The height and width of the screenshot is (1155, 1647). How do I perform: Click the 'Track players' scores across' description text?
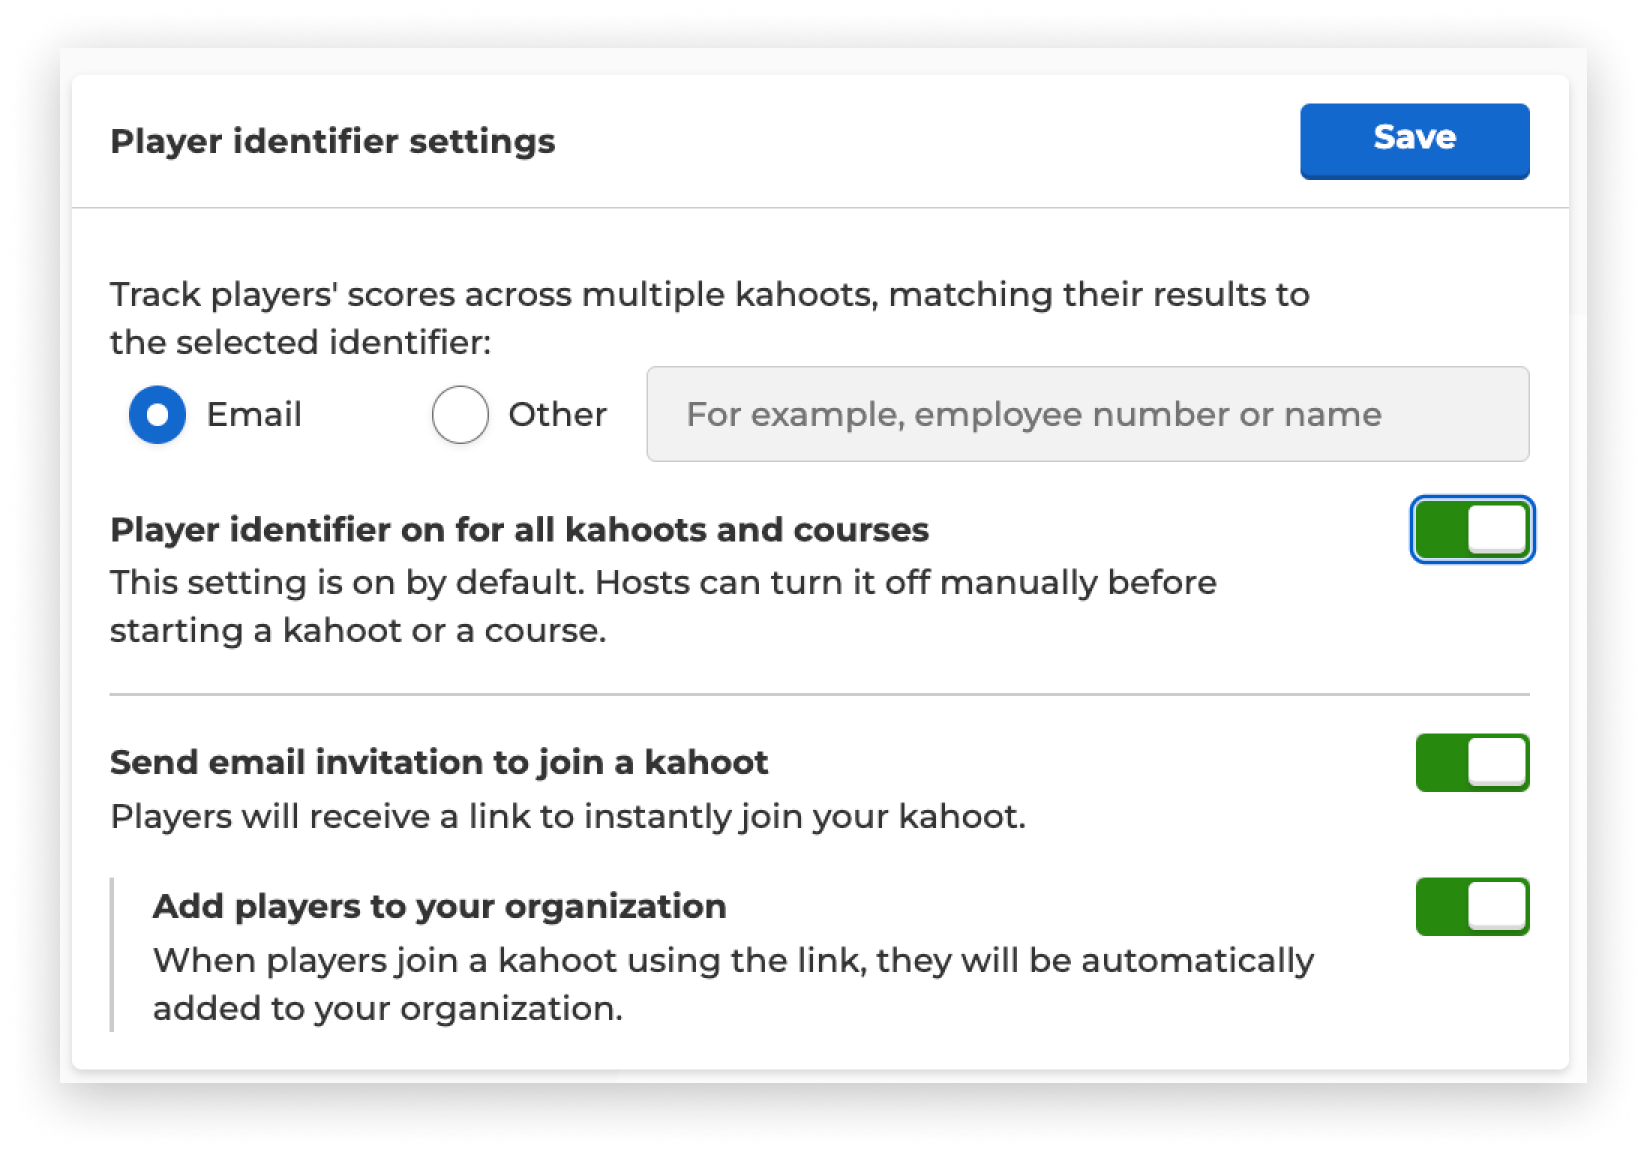[x=709, y=318]
